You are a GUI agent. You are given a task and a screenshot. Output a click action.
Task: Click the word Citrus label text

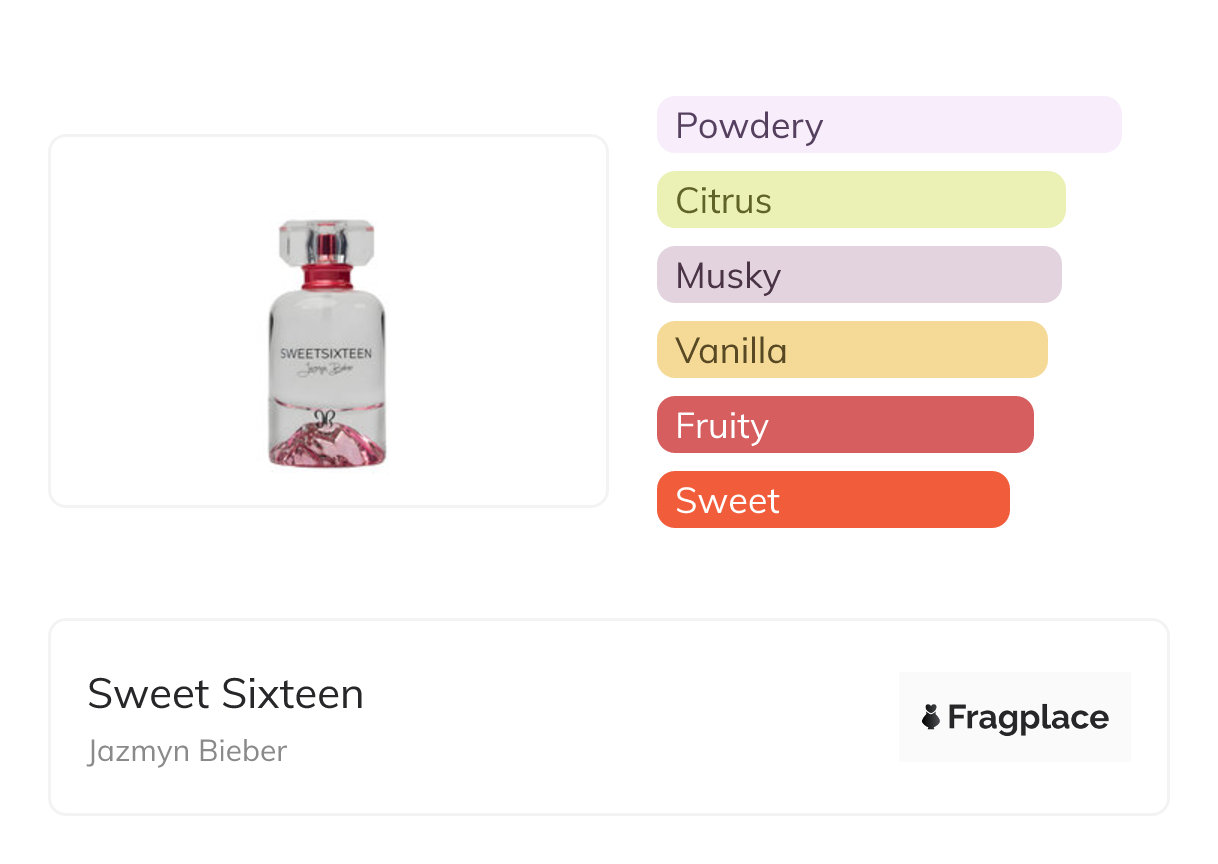tap(723, 201)
